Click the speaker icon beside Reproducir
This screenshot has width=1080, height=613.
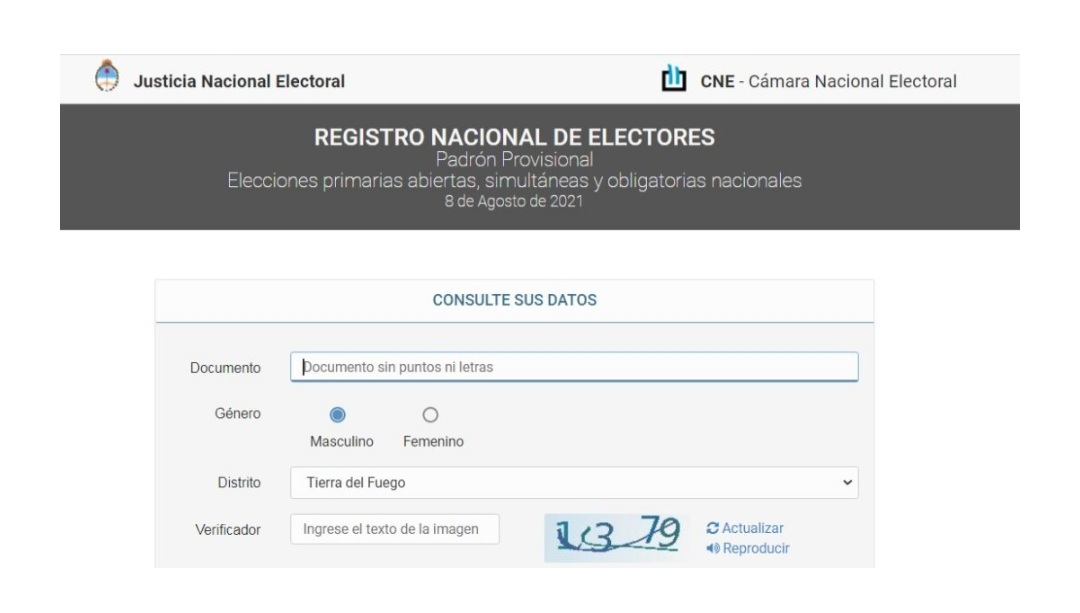pyautogui.click(x=712, y=548)
